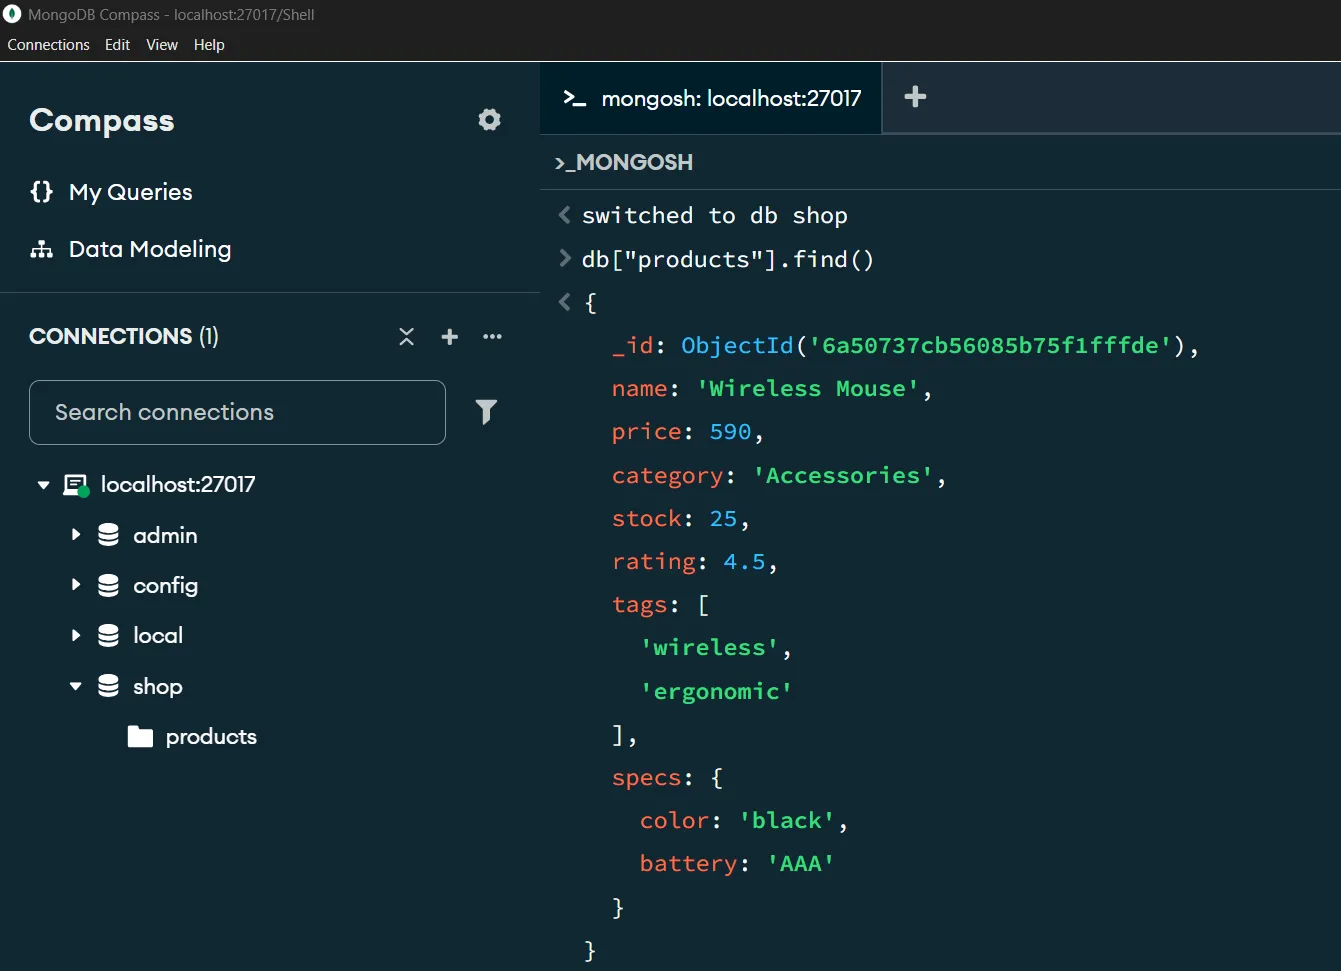Open connections more options ellipsis

tap(492, 336)
